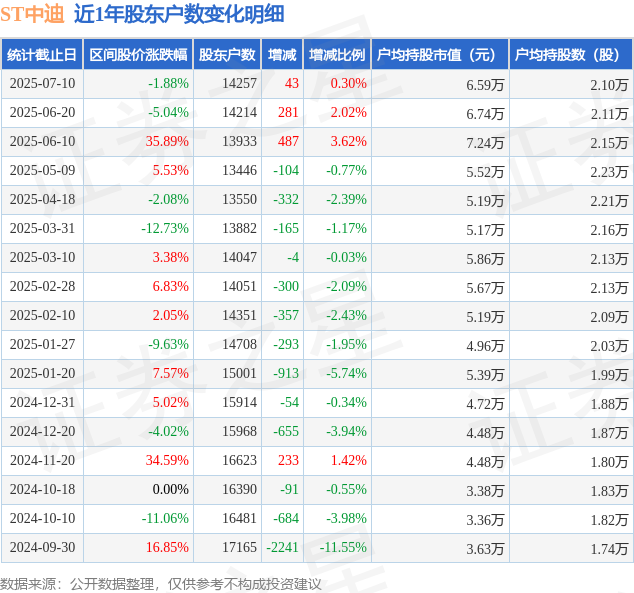Click the change ratio 3.62%
The image size is (634, 593).
click(x=349, y=141)
